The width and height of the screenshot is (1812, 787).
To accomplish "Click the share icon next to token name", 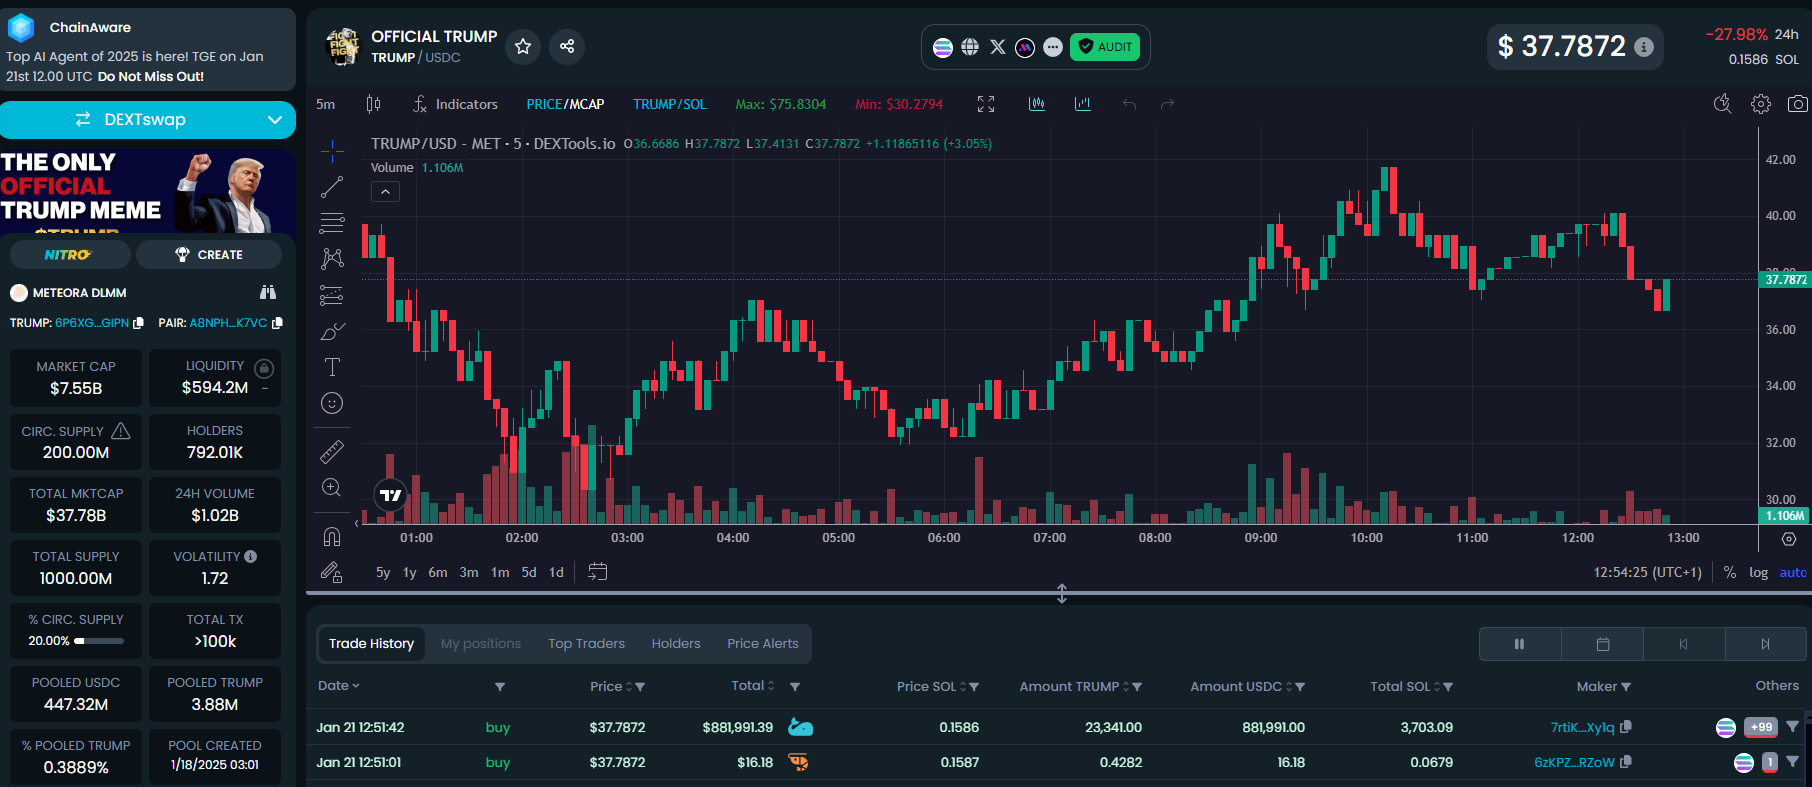I will (567, 46).
